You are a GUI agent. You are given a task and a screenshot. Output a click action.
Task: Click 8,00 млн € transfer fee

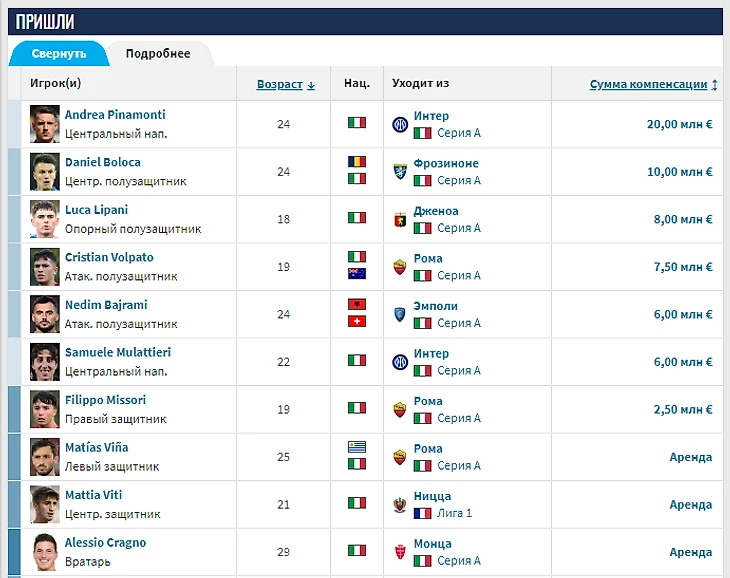683,219
